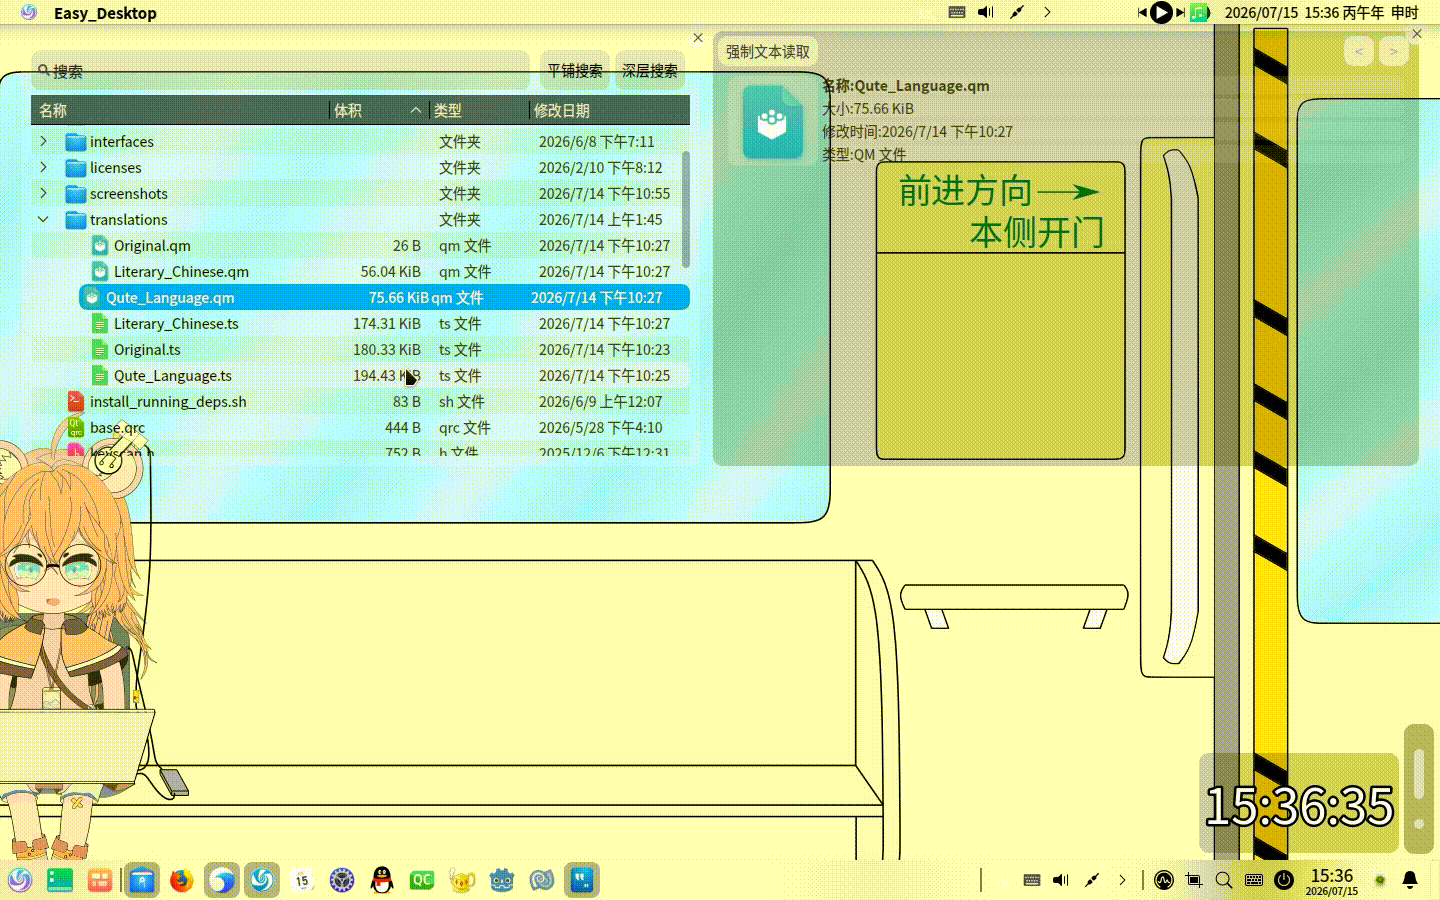
Task: Select the Qute_Language.qm row
Action: (384, 297)
